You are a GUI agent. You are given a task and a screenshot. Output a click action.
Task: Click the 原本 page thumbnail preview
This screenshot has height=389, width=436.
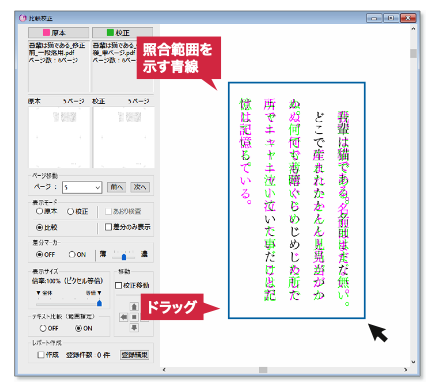pyautogui.click(x=59, y=137)
